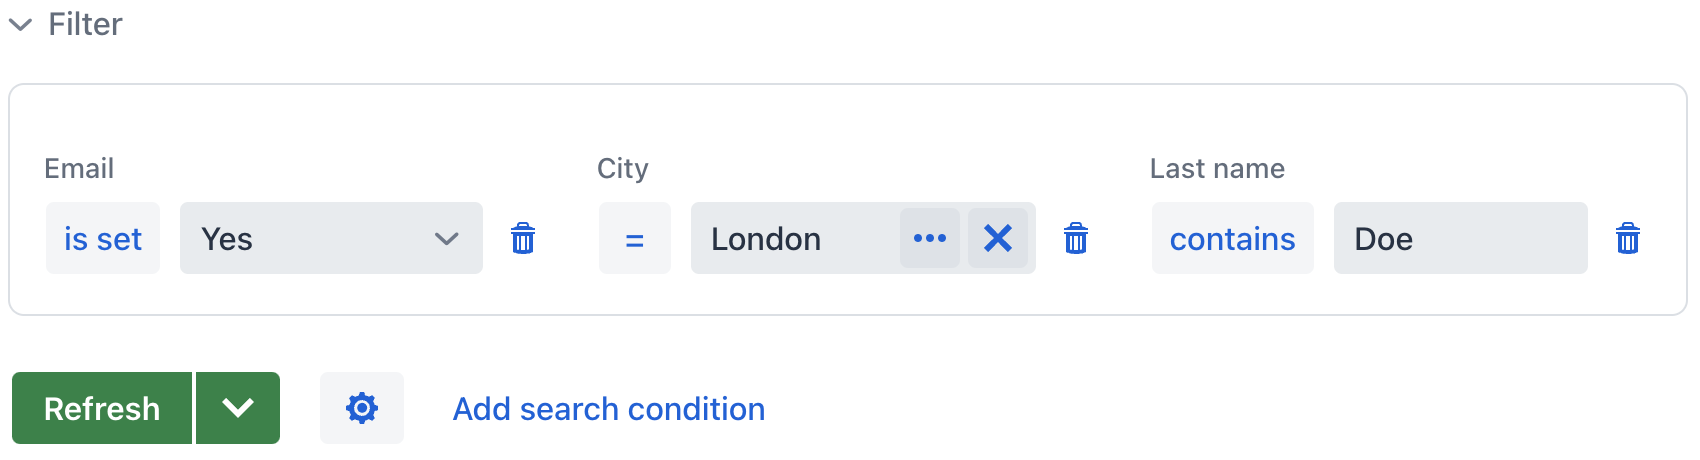Clear the London value with the X
The width and height of the screenshot is (1700, 460).
tap(998, 239)
